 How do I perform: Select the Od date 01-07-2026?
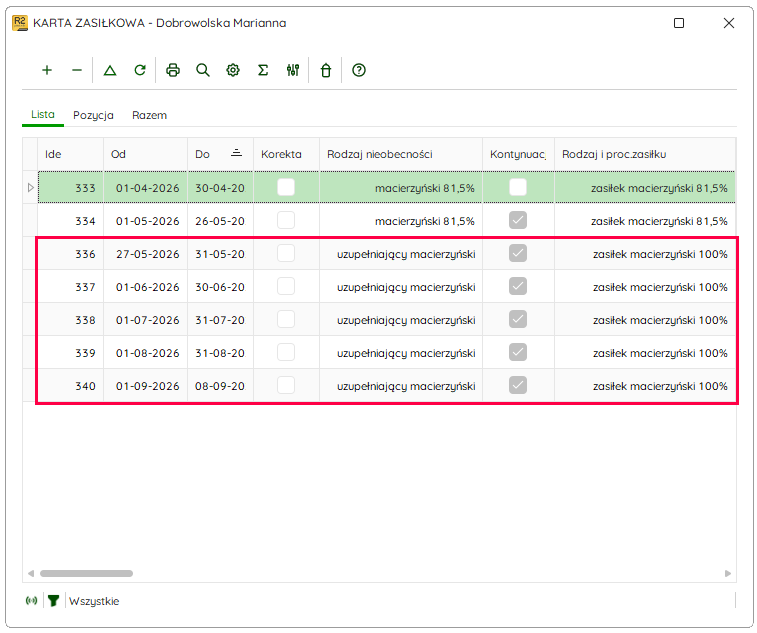[145, 320]
